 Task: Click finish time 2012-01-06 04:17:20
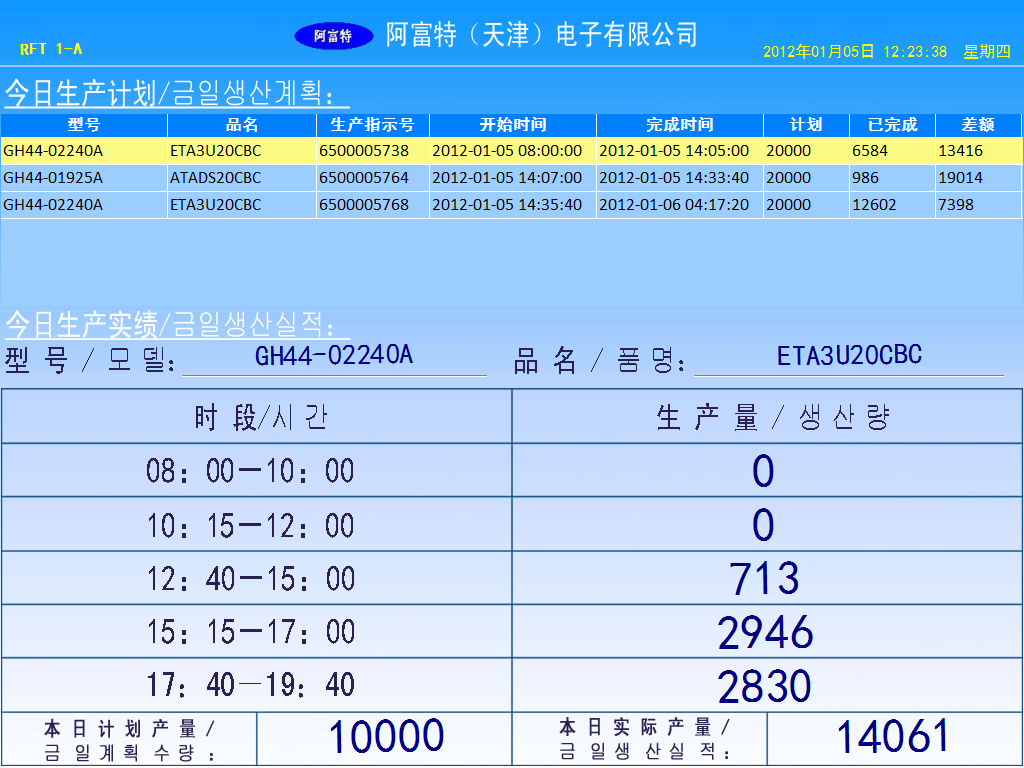tap(680, 205)
